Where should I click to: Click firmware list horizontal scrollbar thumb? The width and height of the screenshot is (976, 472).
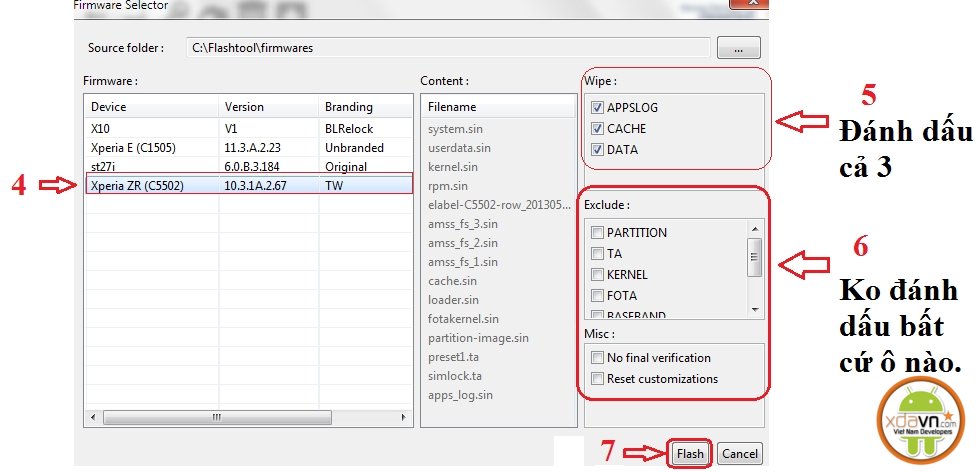pyautogui.click(x=215, y=417)
